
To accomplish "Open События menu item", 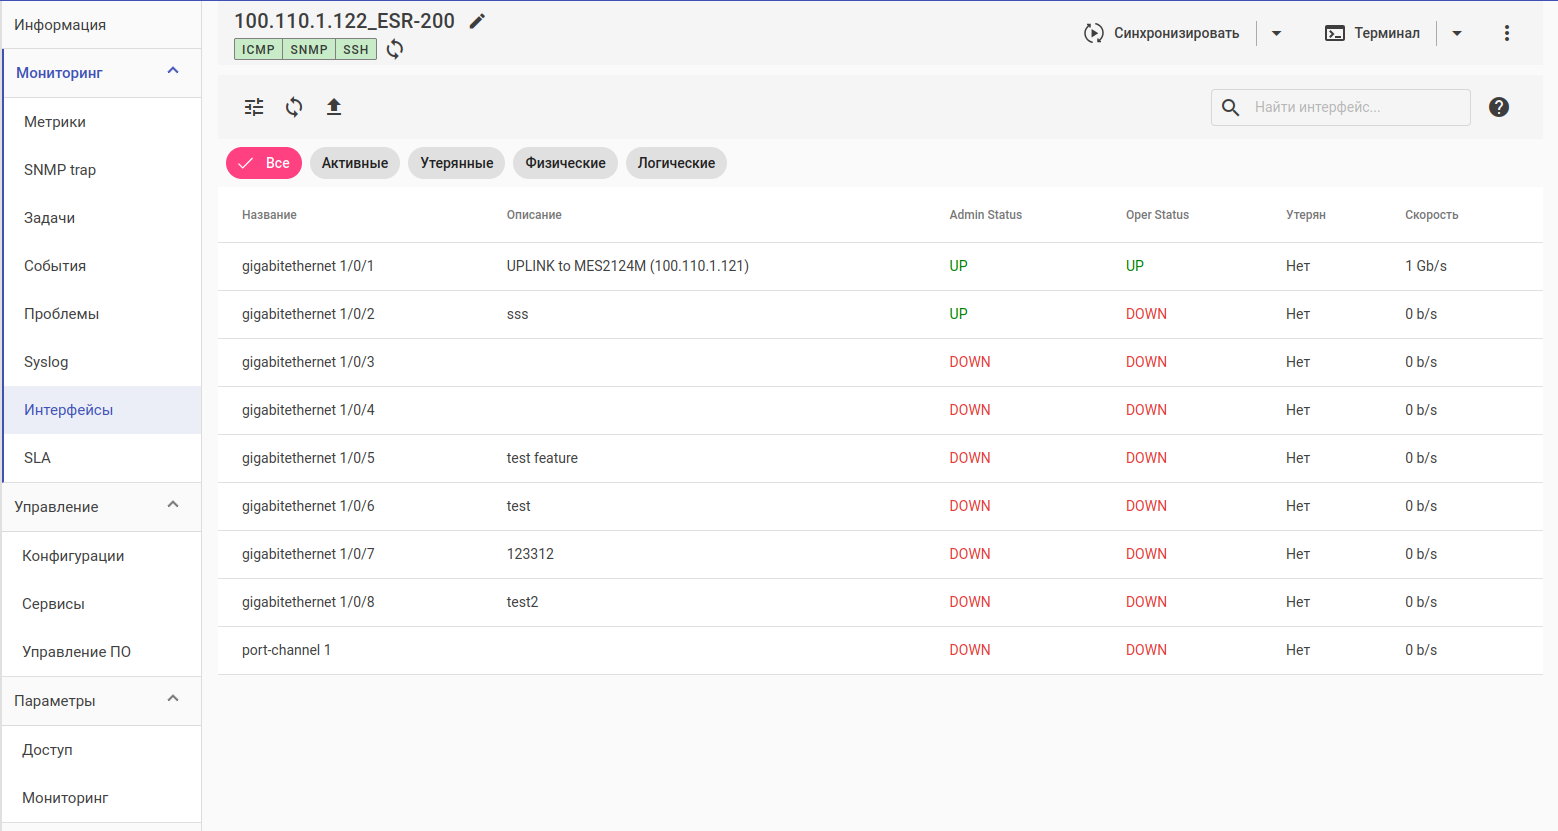I will tap(102, 266).
